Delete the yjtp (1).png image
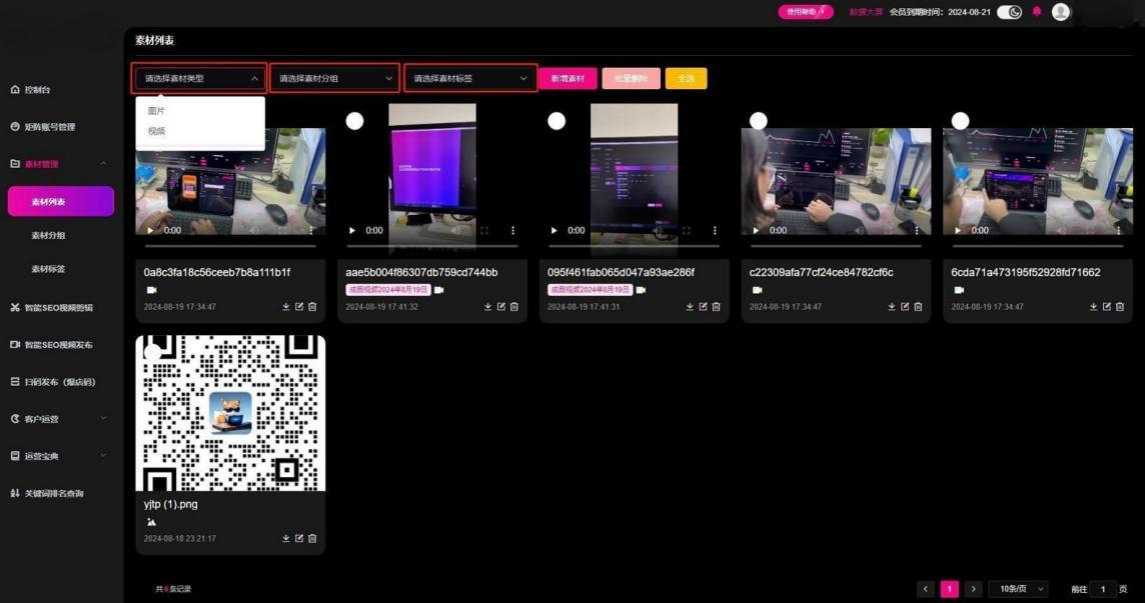 pyautogui.click(x=312, y=539)
